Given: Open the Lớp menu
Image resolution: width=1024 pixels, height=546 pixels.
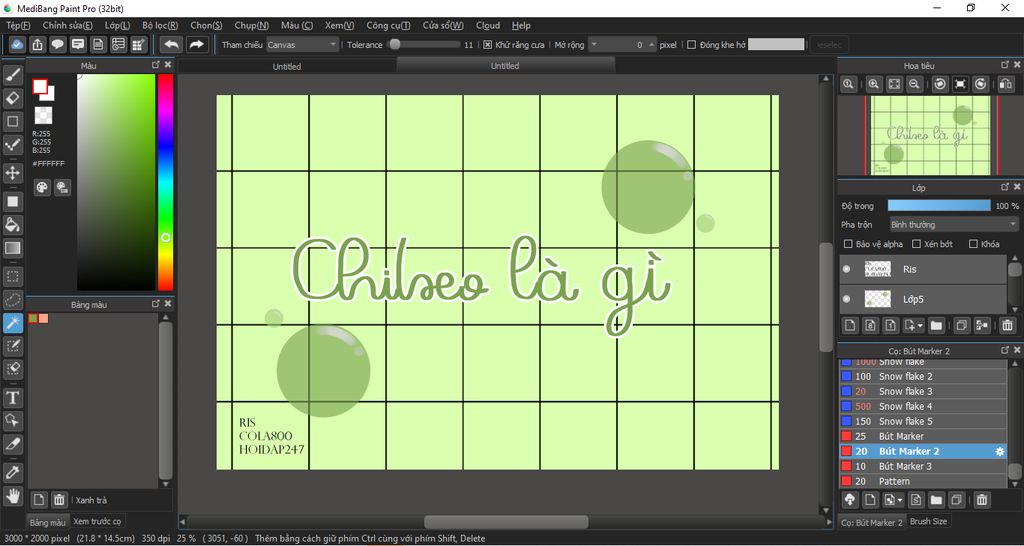Looking at the screenshot, I should coord(118,25).
